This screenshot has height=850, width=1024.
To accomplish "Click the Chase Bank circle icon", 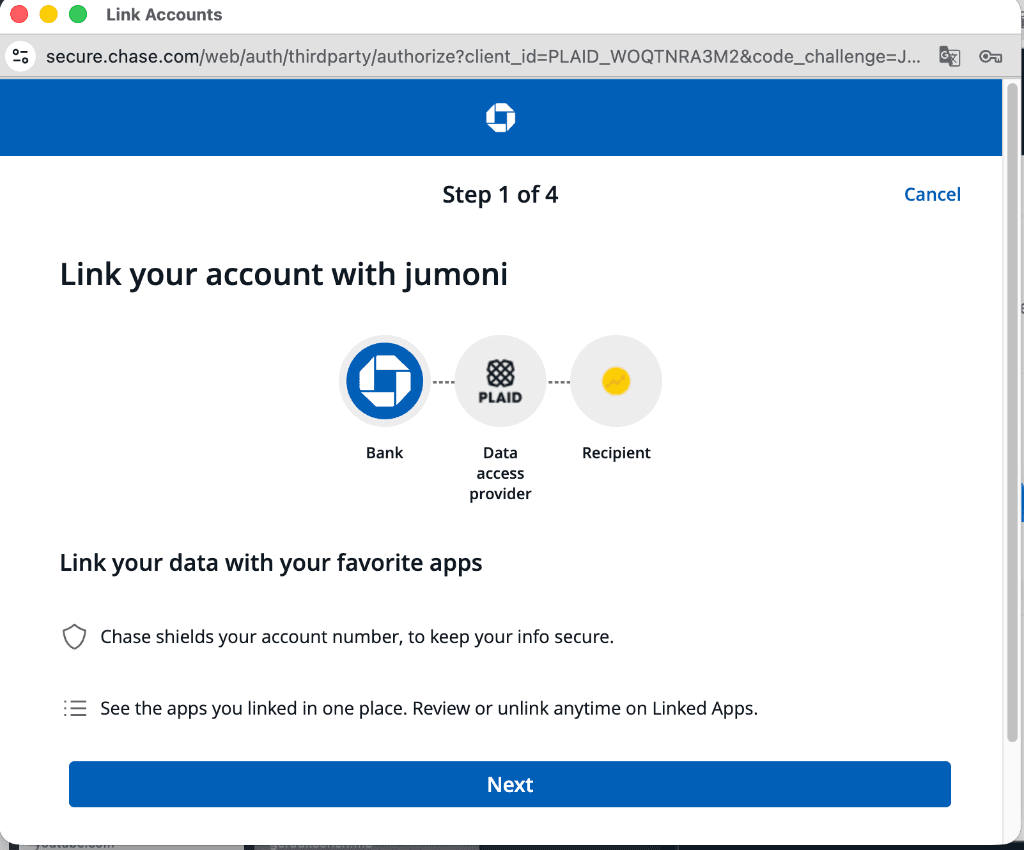I will tap(385, 381).
